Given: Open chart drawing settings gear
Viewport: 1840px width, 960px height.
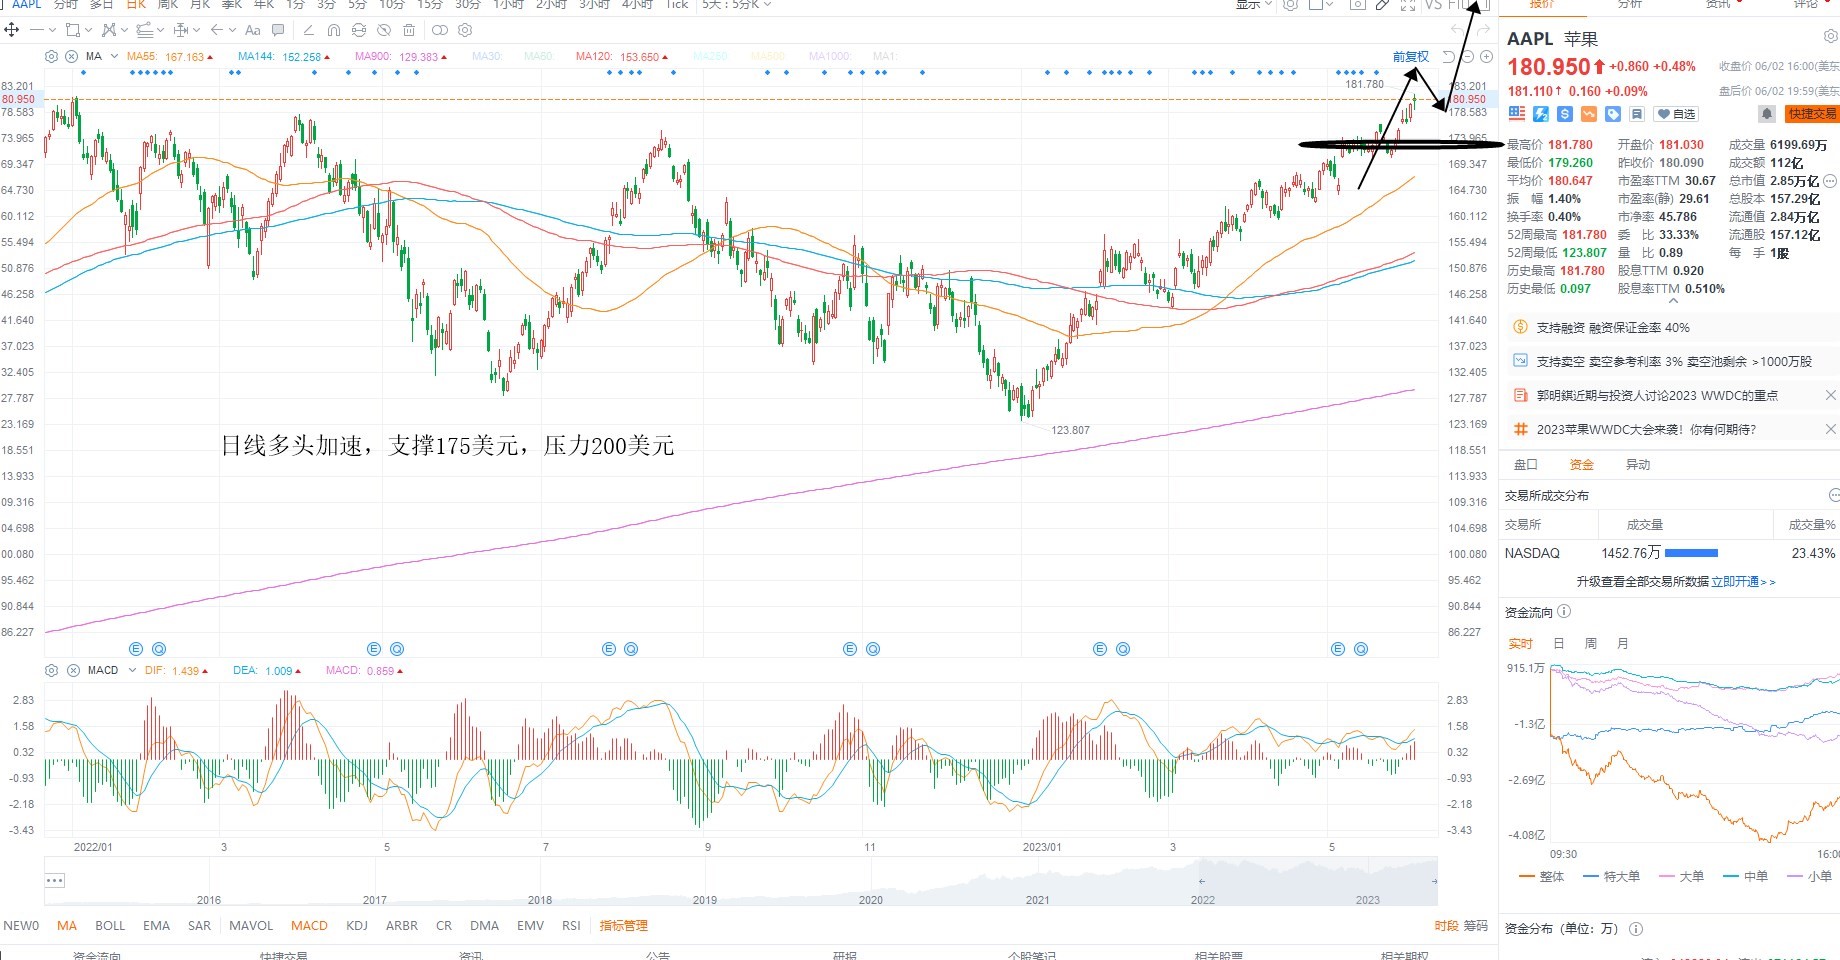Looking at the screenshot, I should [x=465, y=30].
